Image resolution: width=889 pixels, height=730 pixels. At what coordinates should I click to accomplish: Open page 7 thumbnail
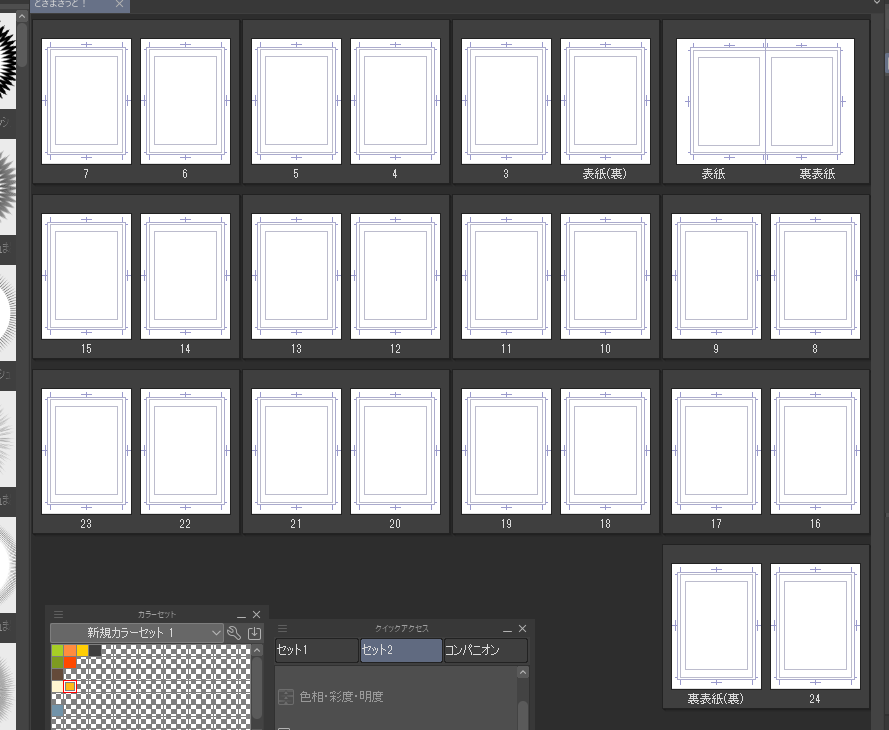(x=86, y=101)
